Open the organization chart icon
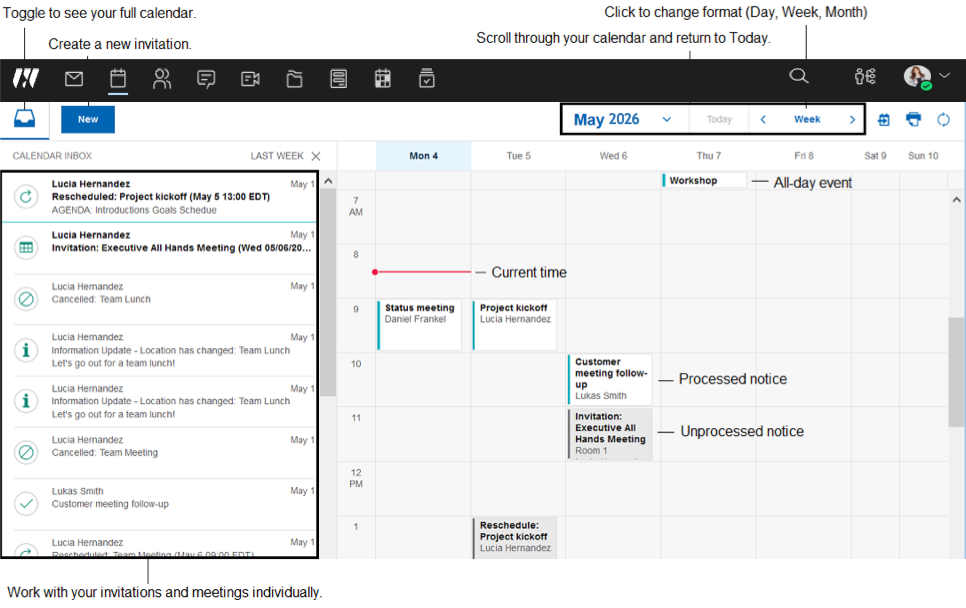Image resolution: width=966 pixels, height=608 pixels. (865, 76)
